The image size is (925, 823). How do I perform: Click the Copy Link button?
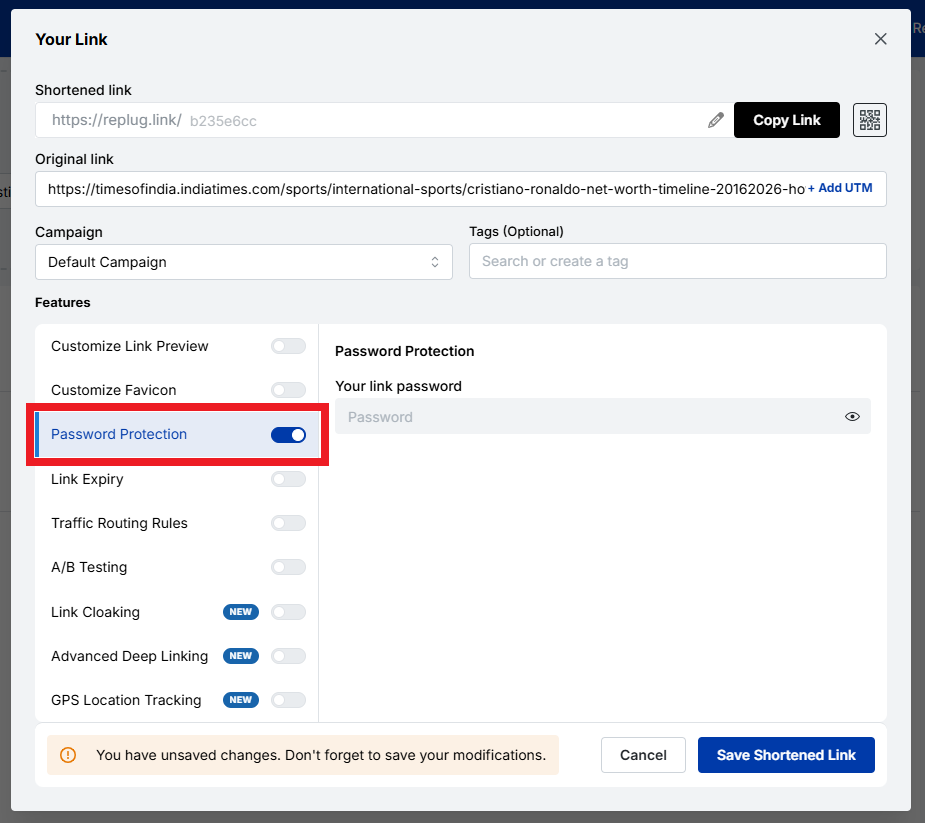point(787,120)
